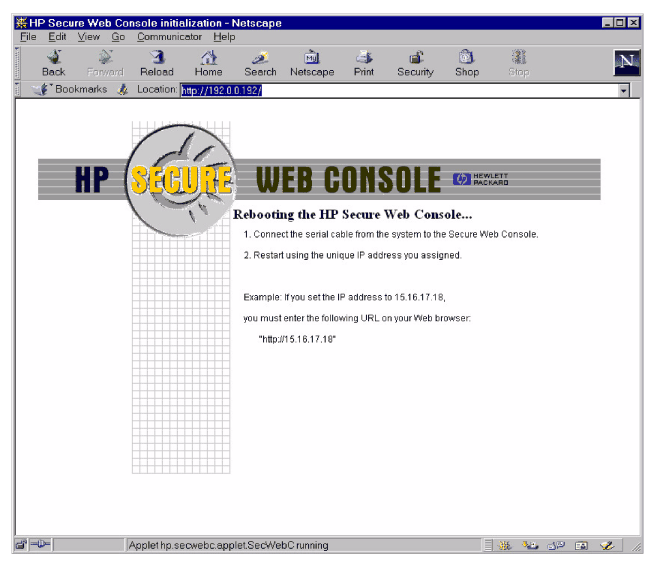Click the "Example: If you set the IP address" line

pos(344,297)
